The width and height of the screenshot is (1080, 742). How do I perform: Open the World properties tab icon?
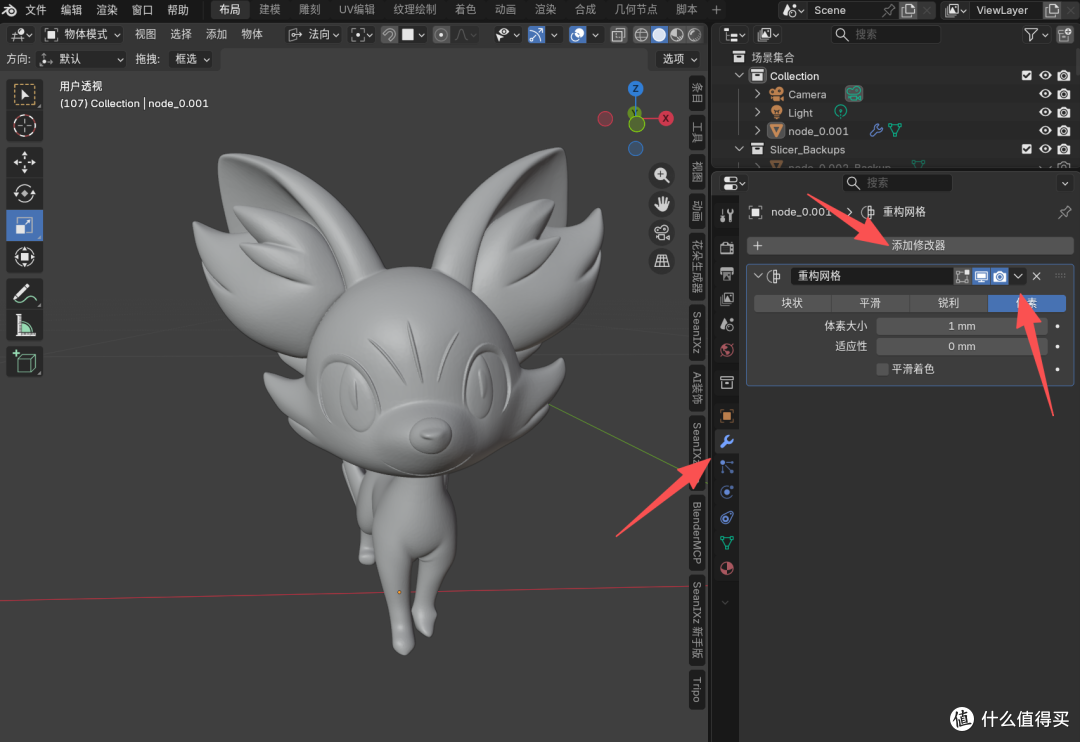click(727, 350)
